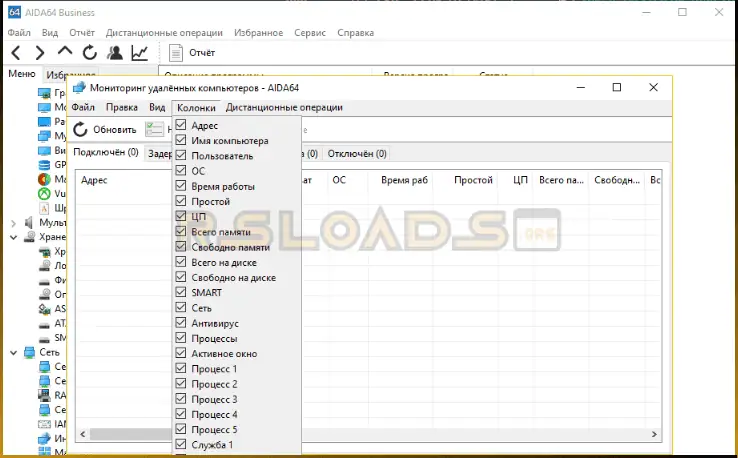
Task: Open user manager person icon
Action: (115, 52)
